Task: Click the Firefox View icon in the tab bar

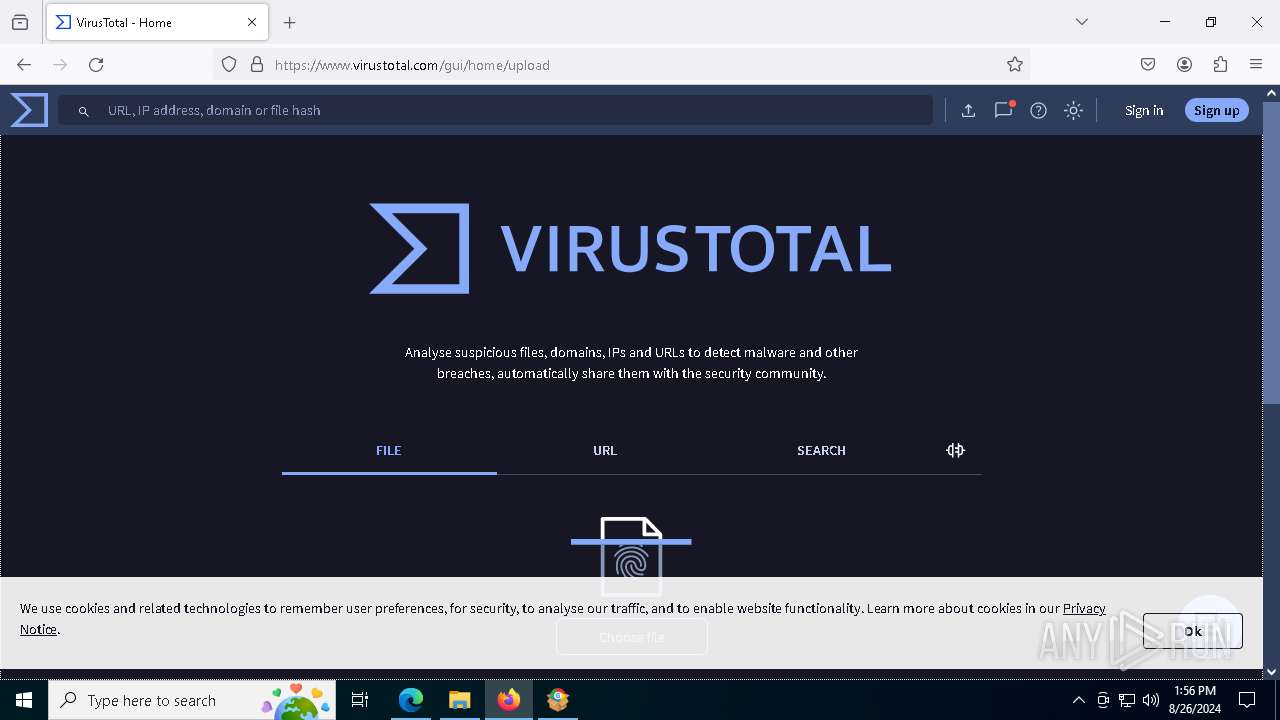Action: [x=19, y=22]
